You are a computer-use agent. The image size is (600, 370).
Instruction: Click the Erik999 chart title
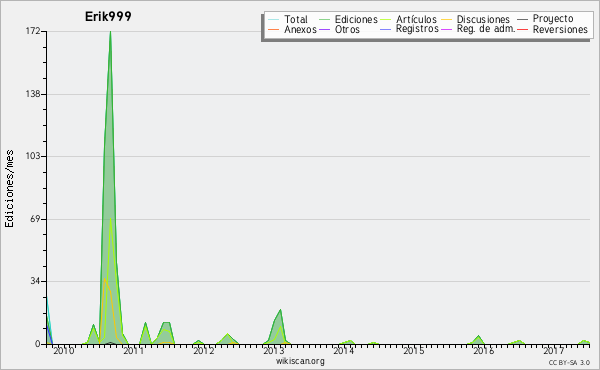108,16
